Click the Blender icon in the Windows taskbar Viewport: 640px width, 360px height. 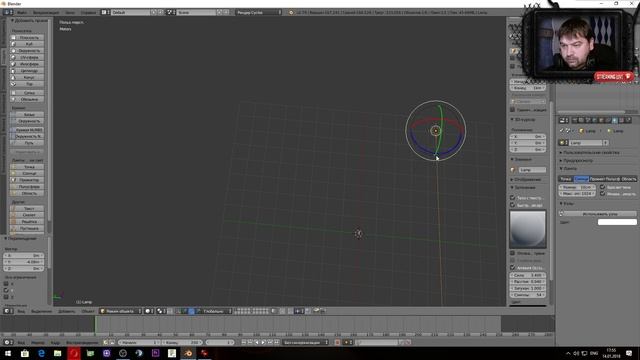point(188,353)
